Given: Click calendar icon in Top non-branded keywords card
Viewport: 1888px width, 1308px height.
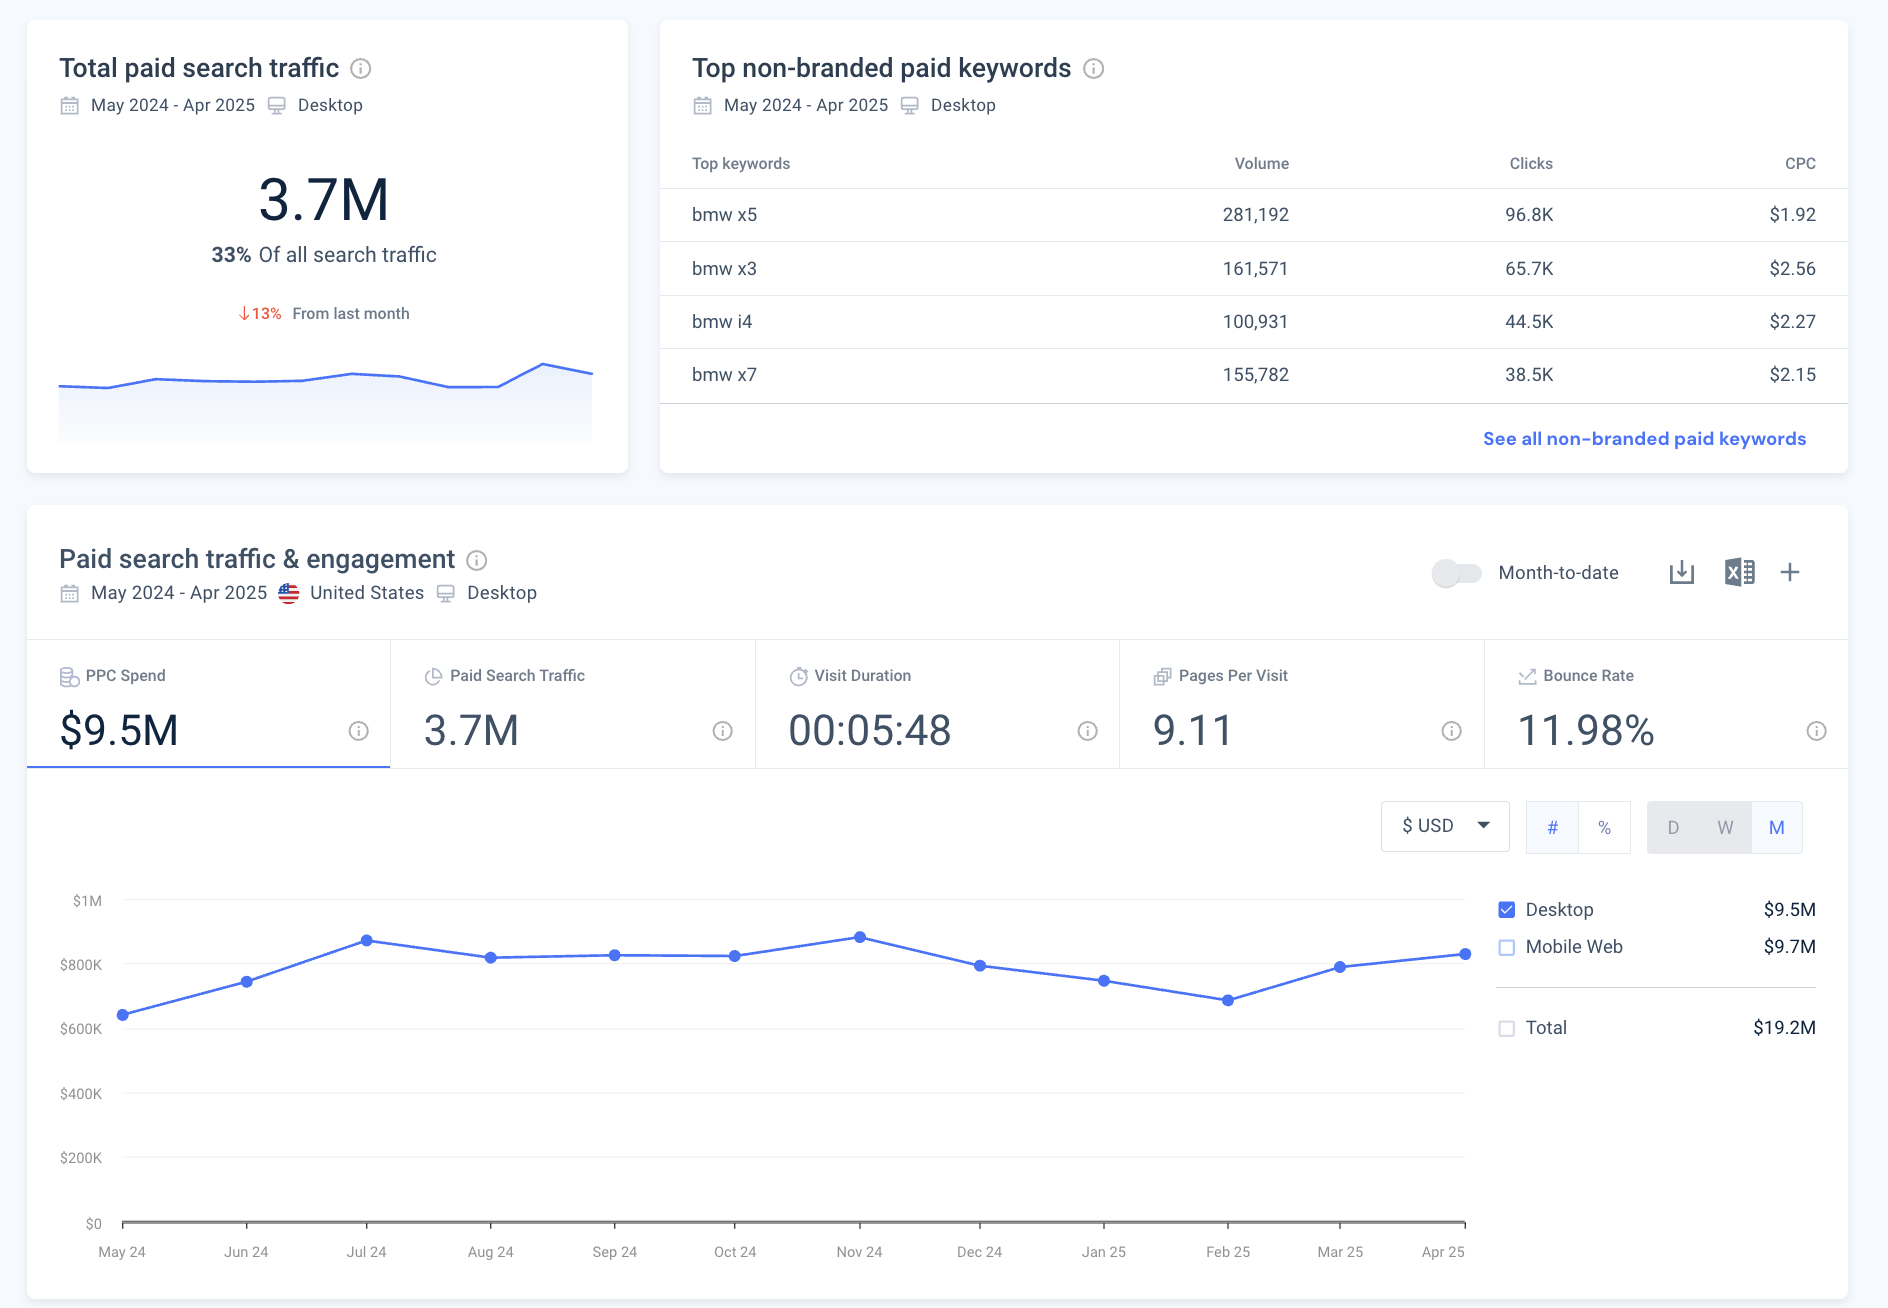Looking at the screenshot, I should pyautogui.click(x=702, y=105).
